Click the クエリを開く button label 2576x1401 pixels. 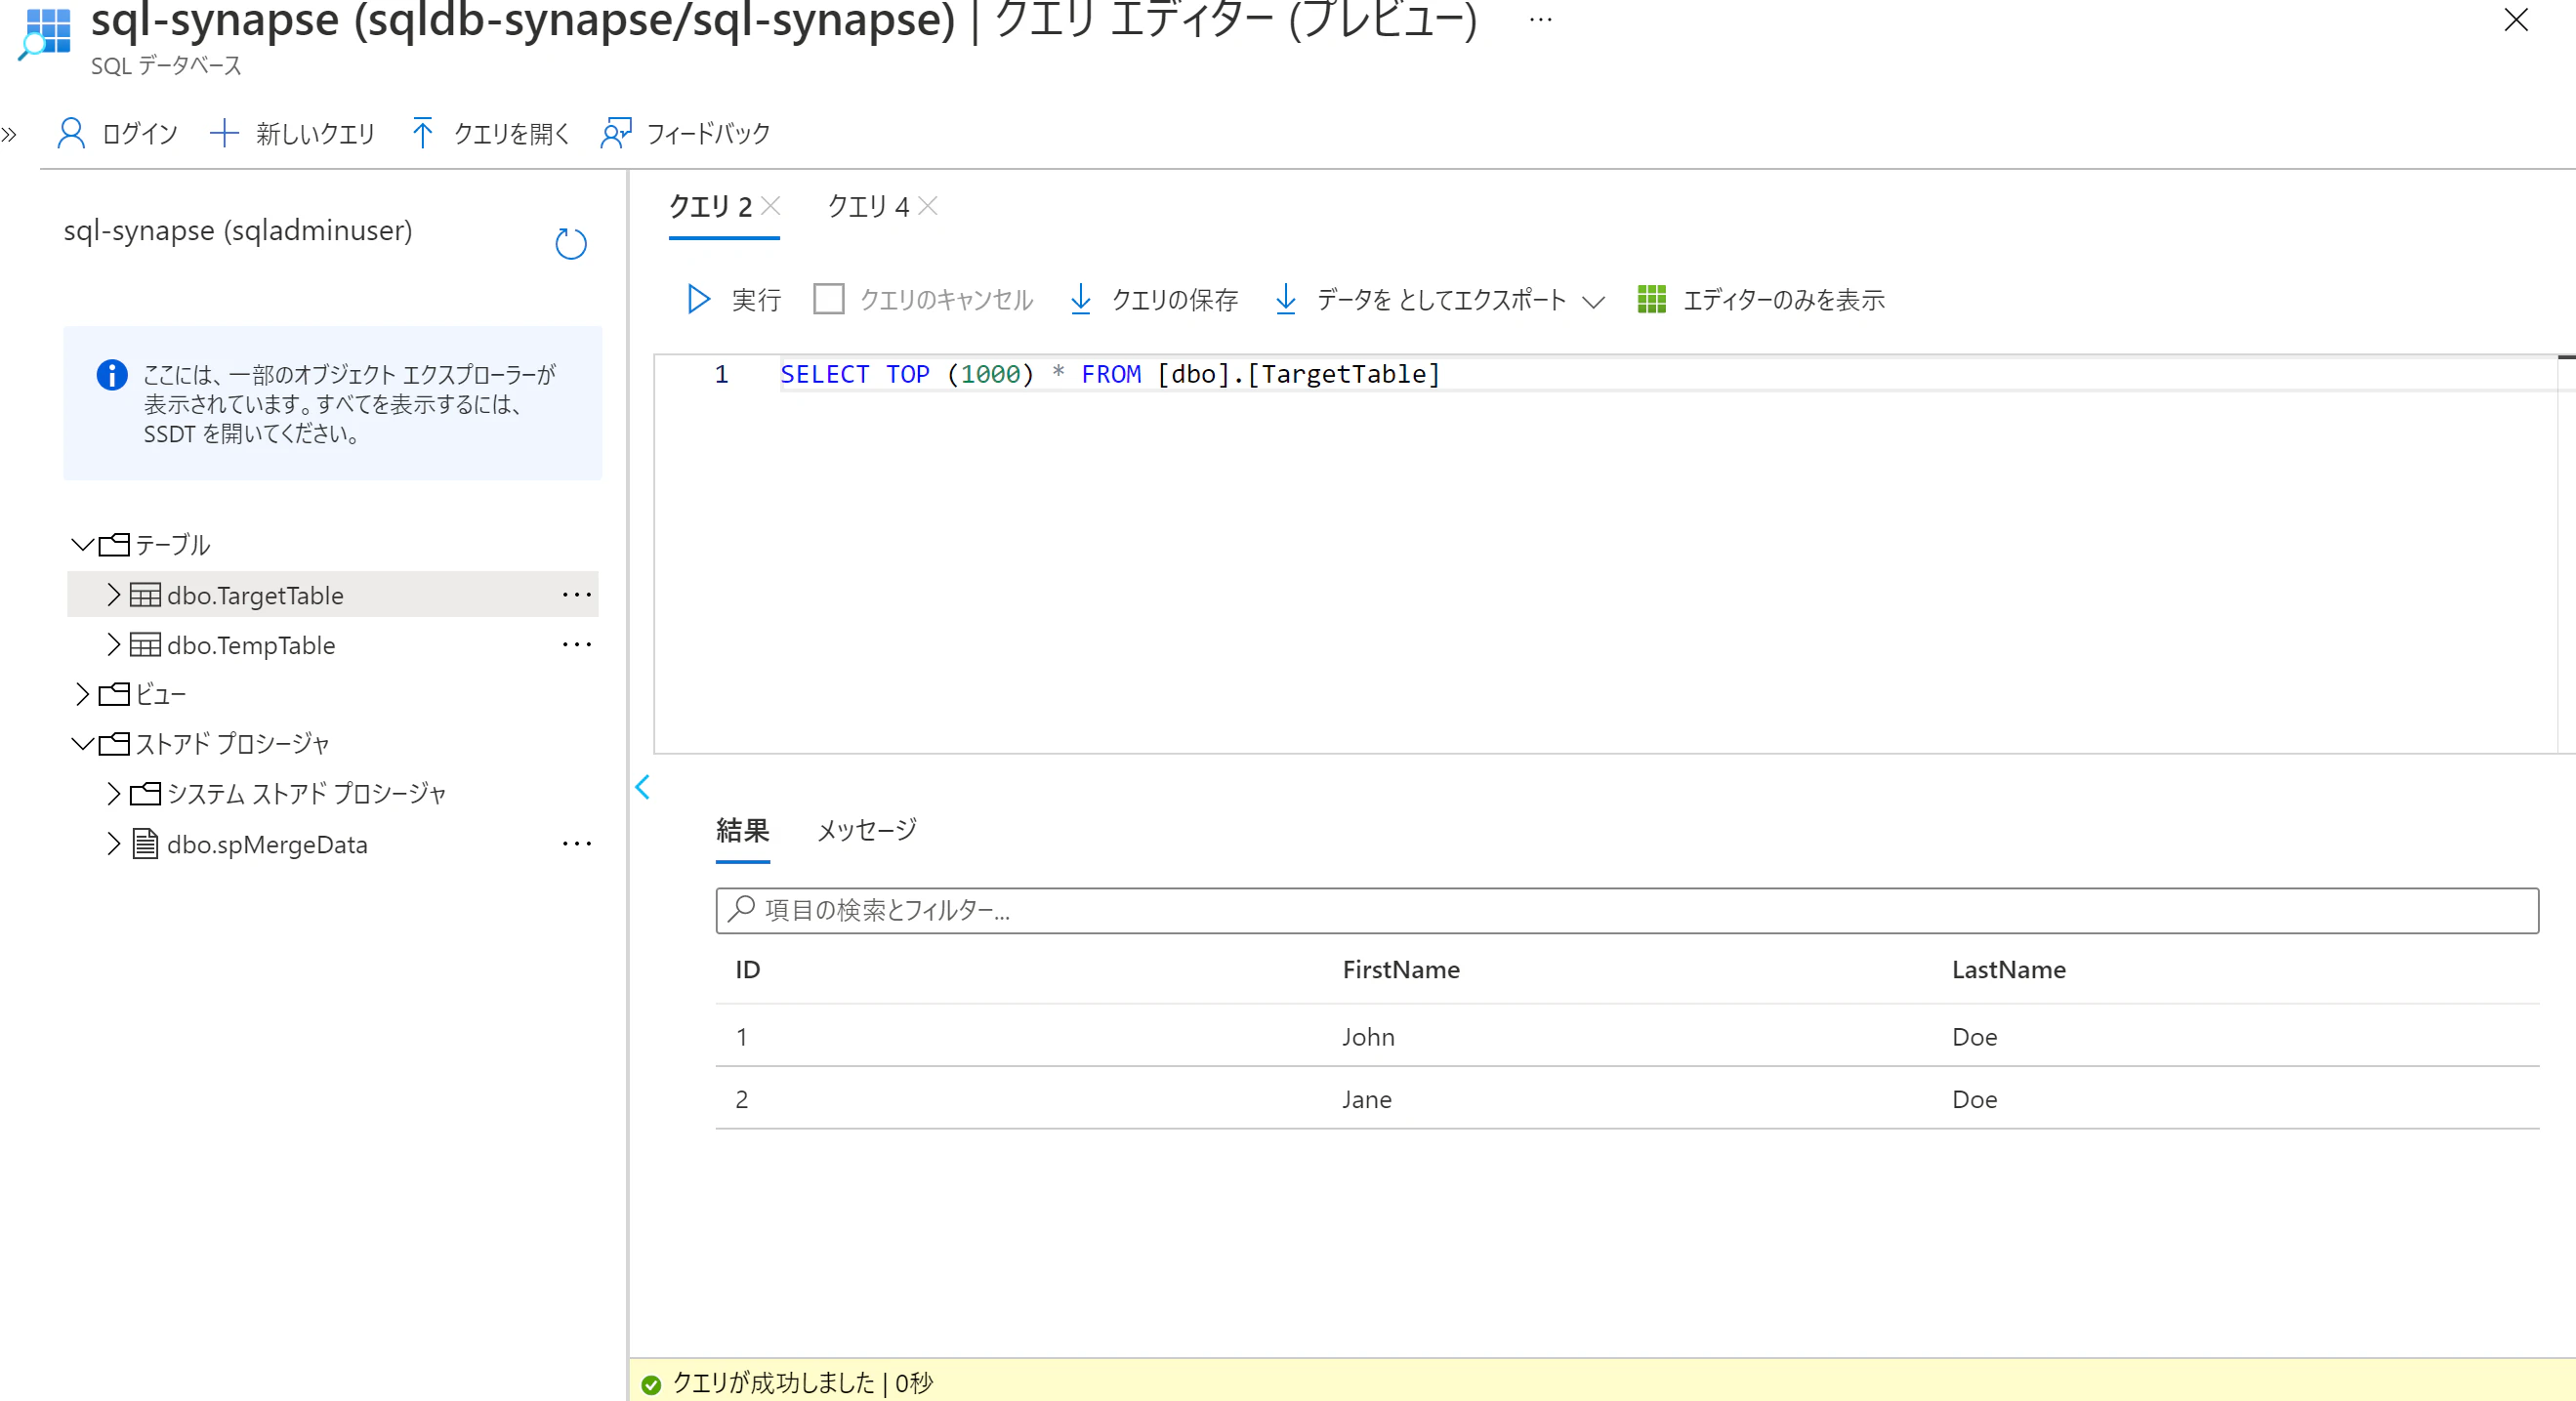click(x=512, y=134)
